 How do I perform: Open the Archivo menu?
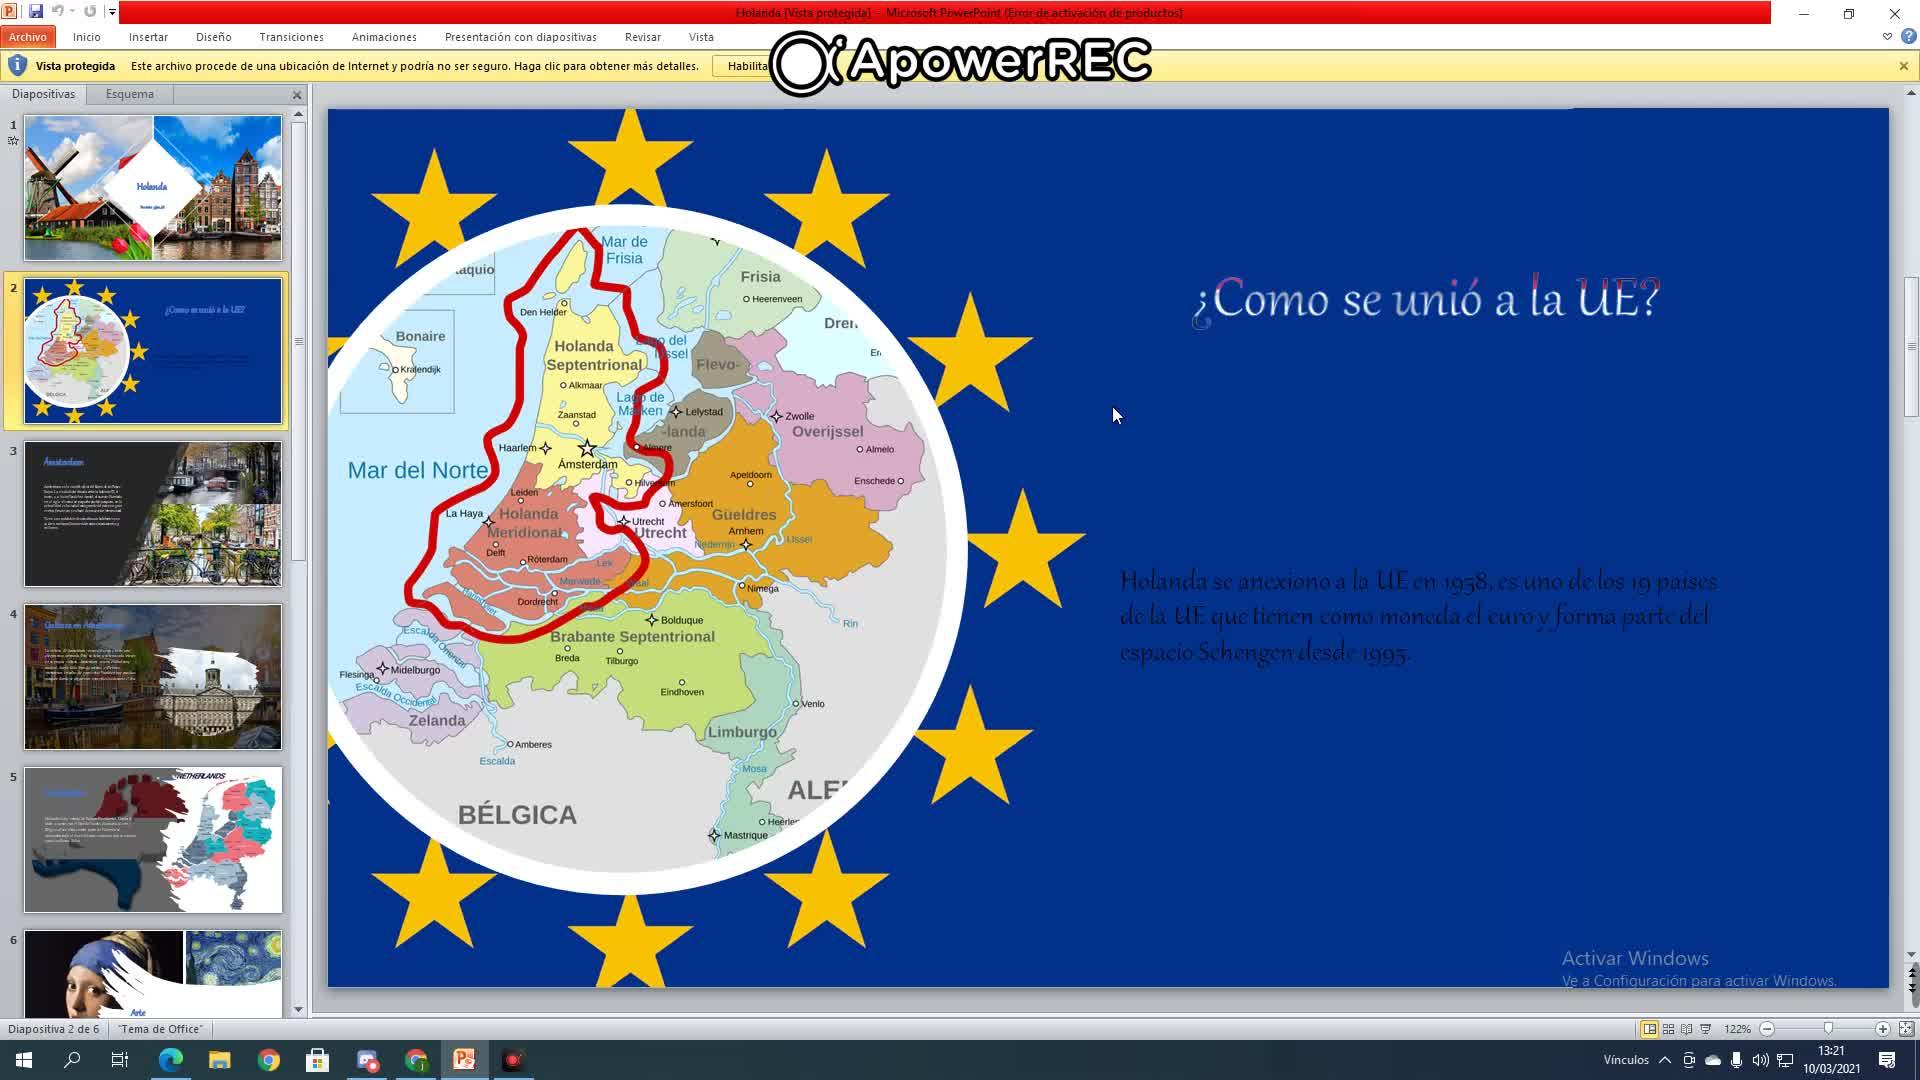[x=27, y=37]
